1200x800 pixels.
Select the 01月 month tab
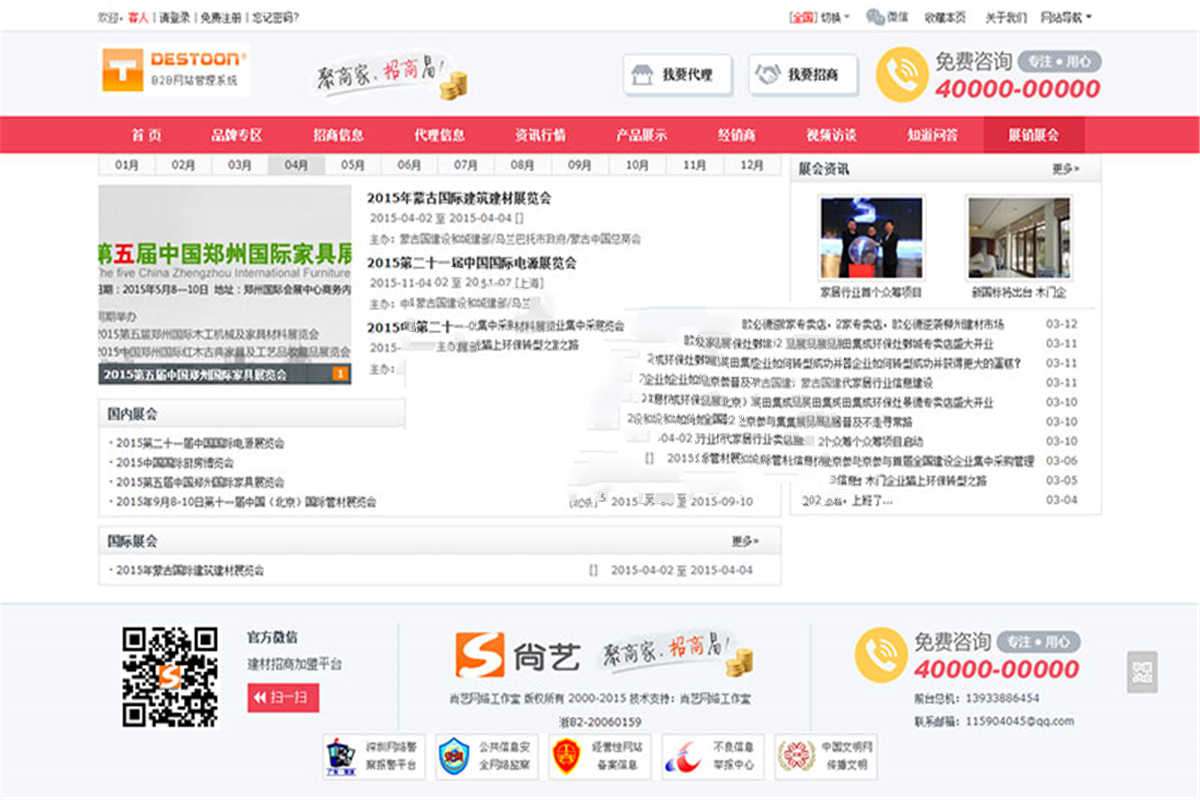point(127,165)
